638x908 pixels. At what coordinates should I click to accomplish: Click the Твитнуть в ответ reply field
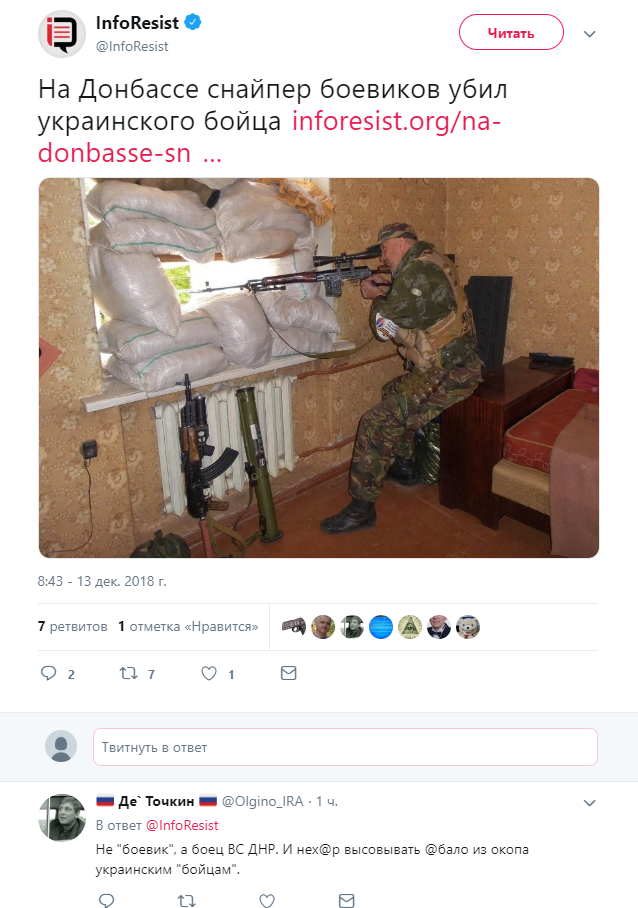pos(345,747)
